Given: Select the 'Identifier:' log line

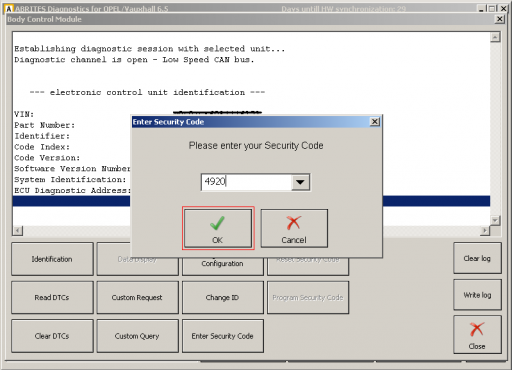Looking at the screenshot, I should (x=42, y=136).
